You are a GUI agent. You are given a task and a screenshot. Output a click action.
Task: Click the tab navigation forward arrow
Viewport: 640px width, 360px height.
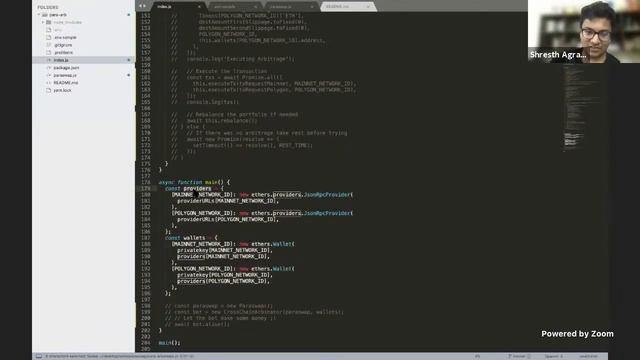144,6
